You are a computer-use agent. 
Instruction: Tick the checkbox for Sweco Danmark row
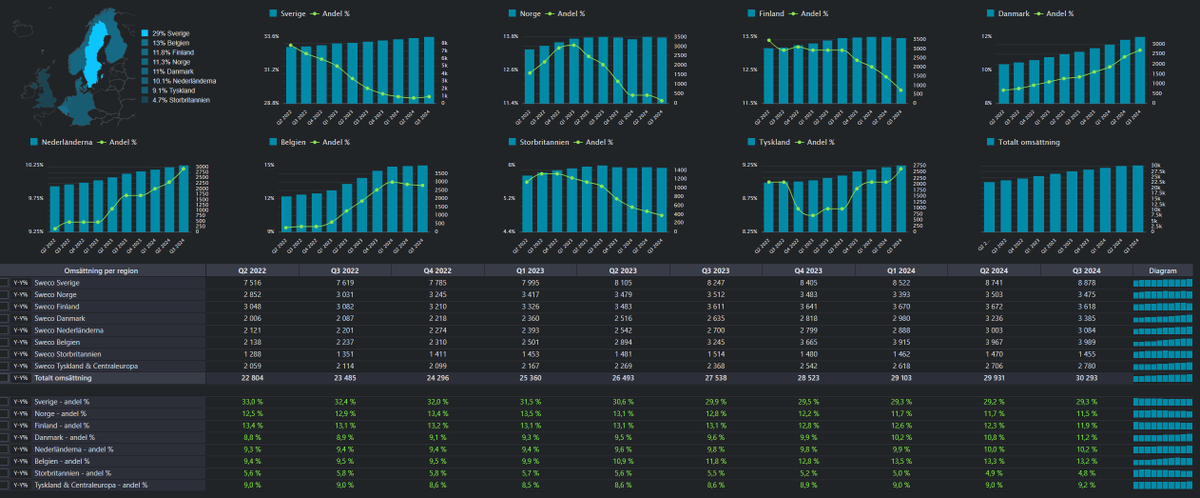pyautogui.click(x=5, y=319)
